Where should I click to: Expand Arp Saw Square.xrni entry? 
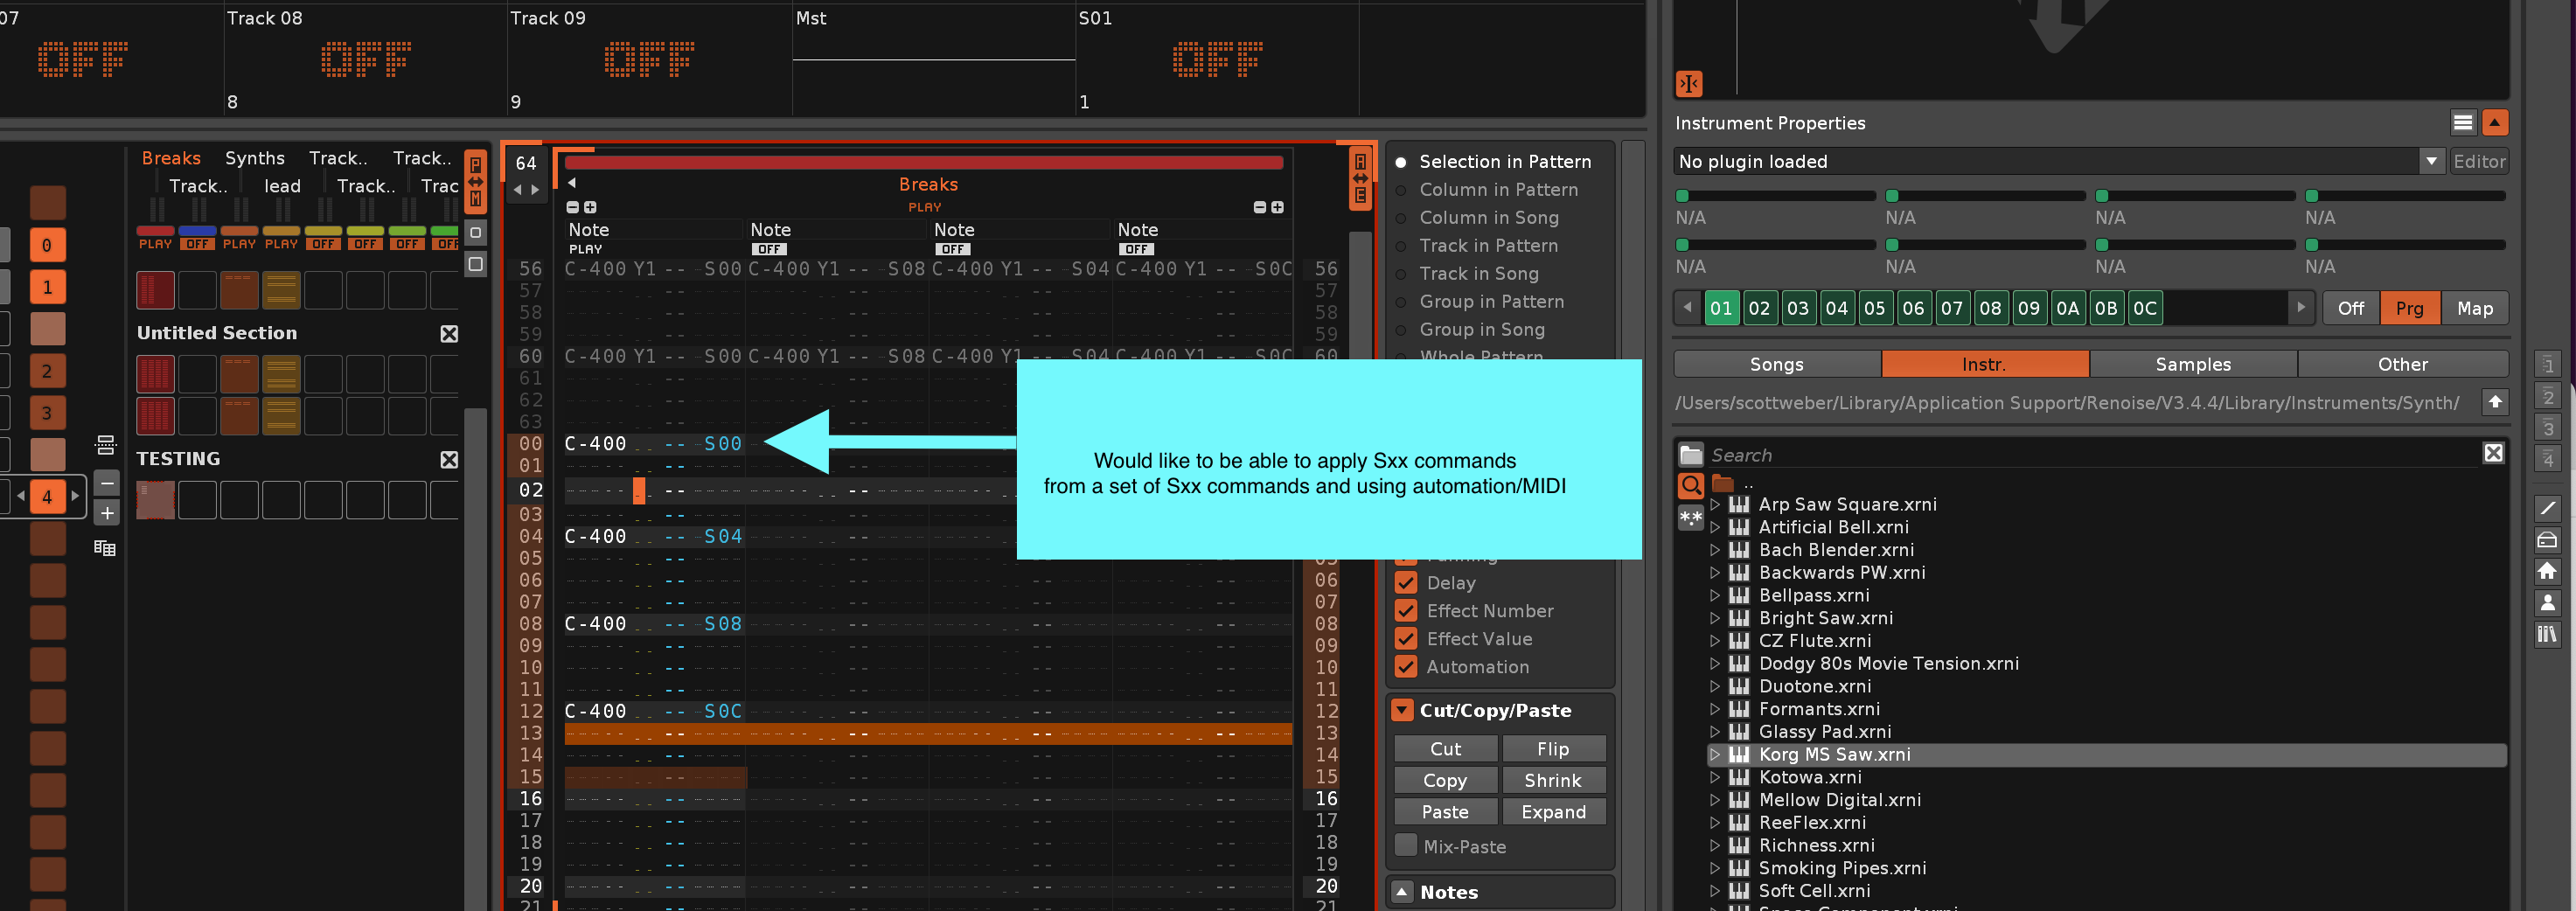(x=1715, y=504)
